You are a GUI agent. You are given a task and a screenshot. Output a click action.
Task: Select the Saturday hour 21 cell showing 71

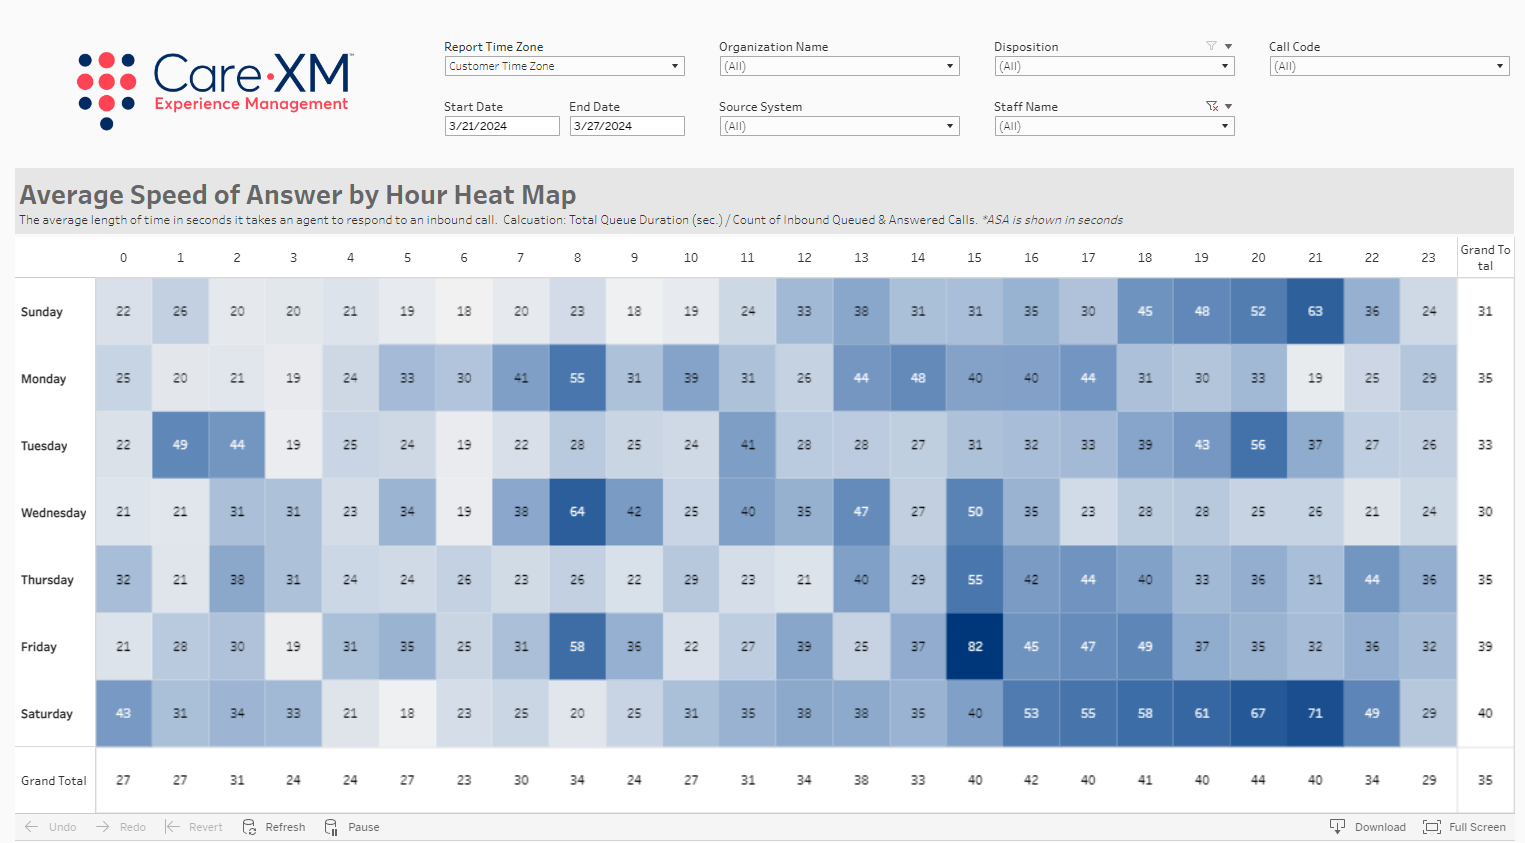1315,714
